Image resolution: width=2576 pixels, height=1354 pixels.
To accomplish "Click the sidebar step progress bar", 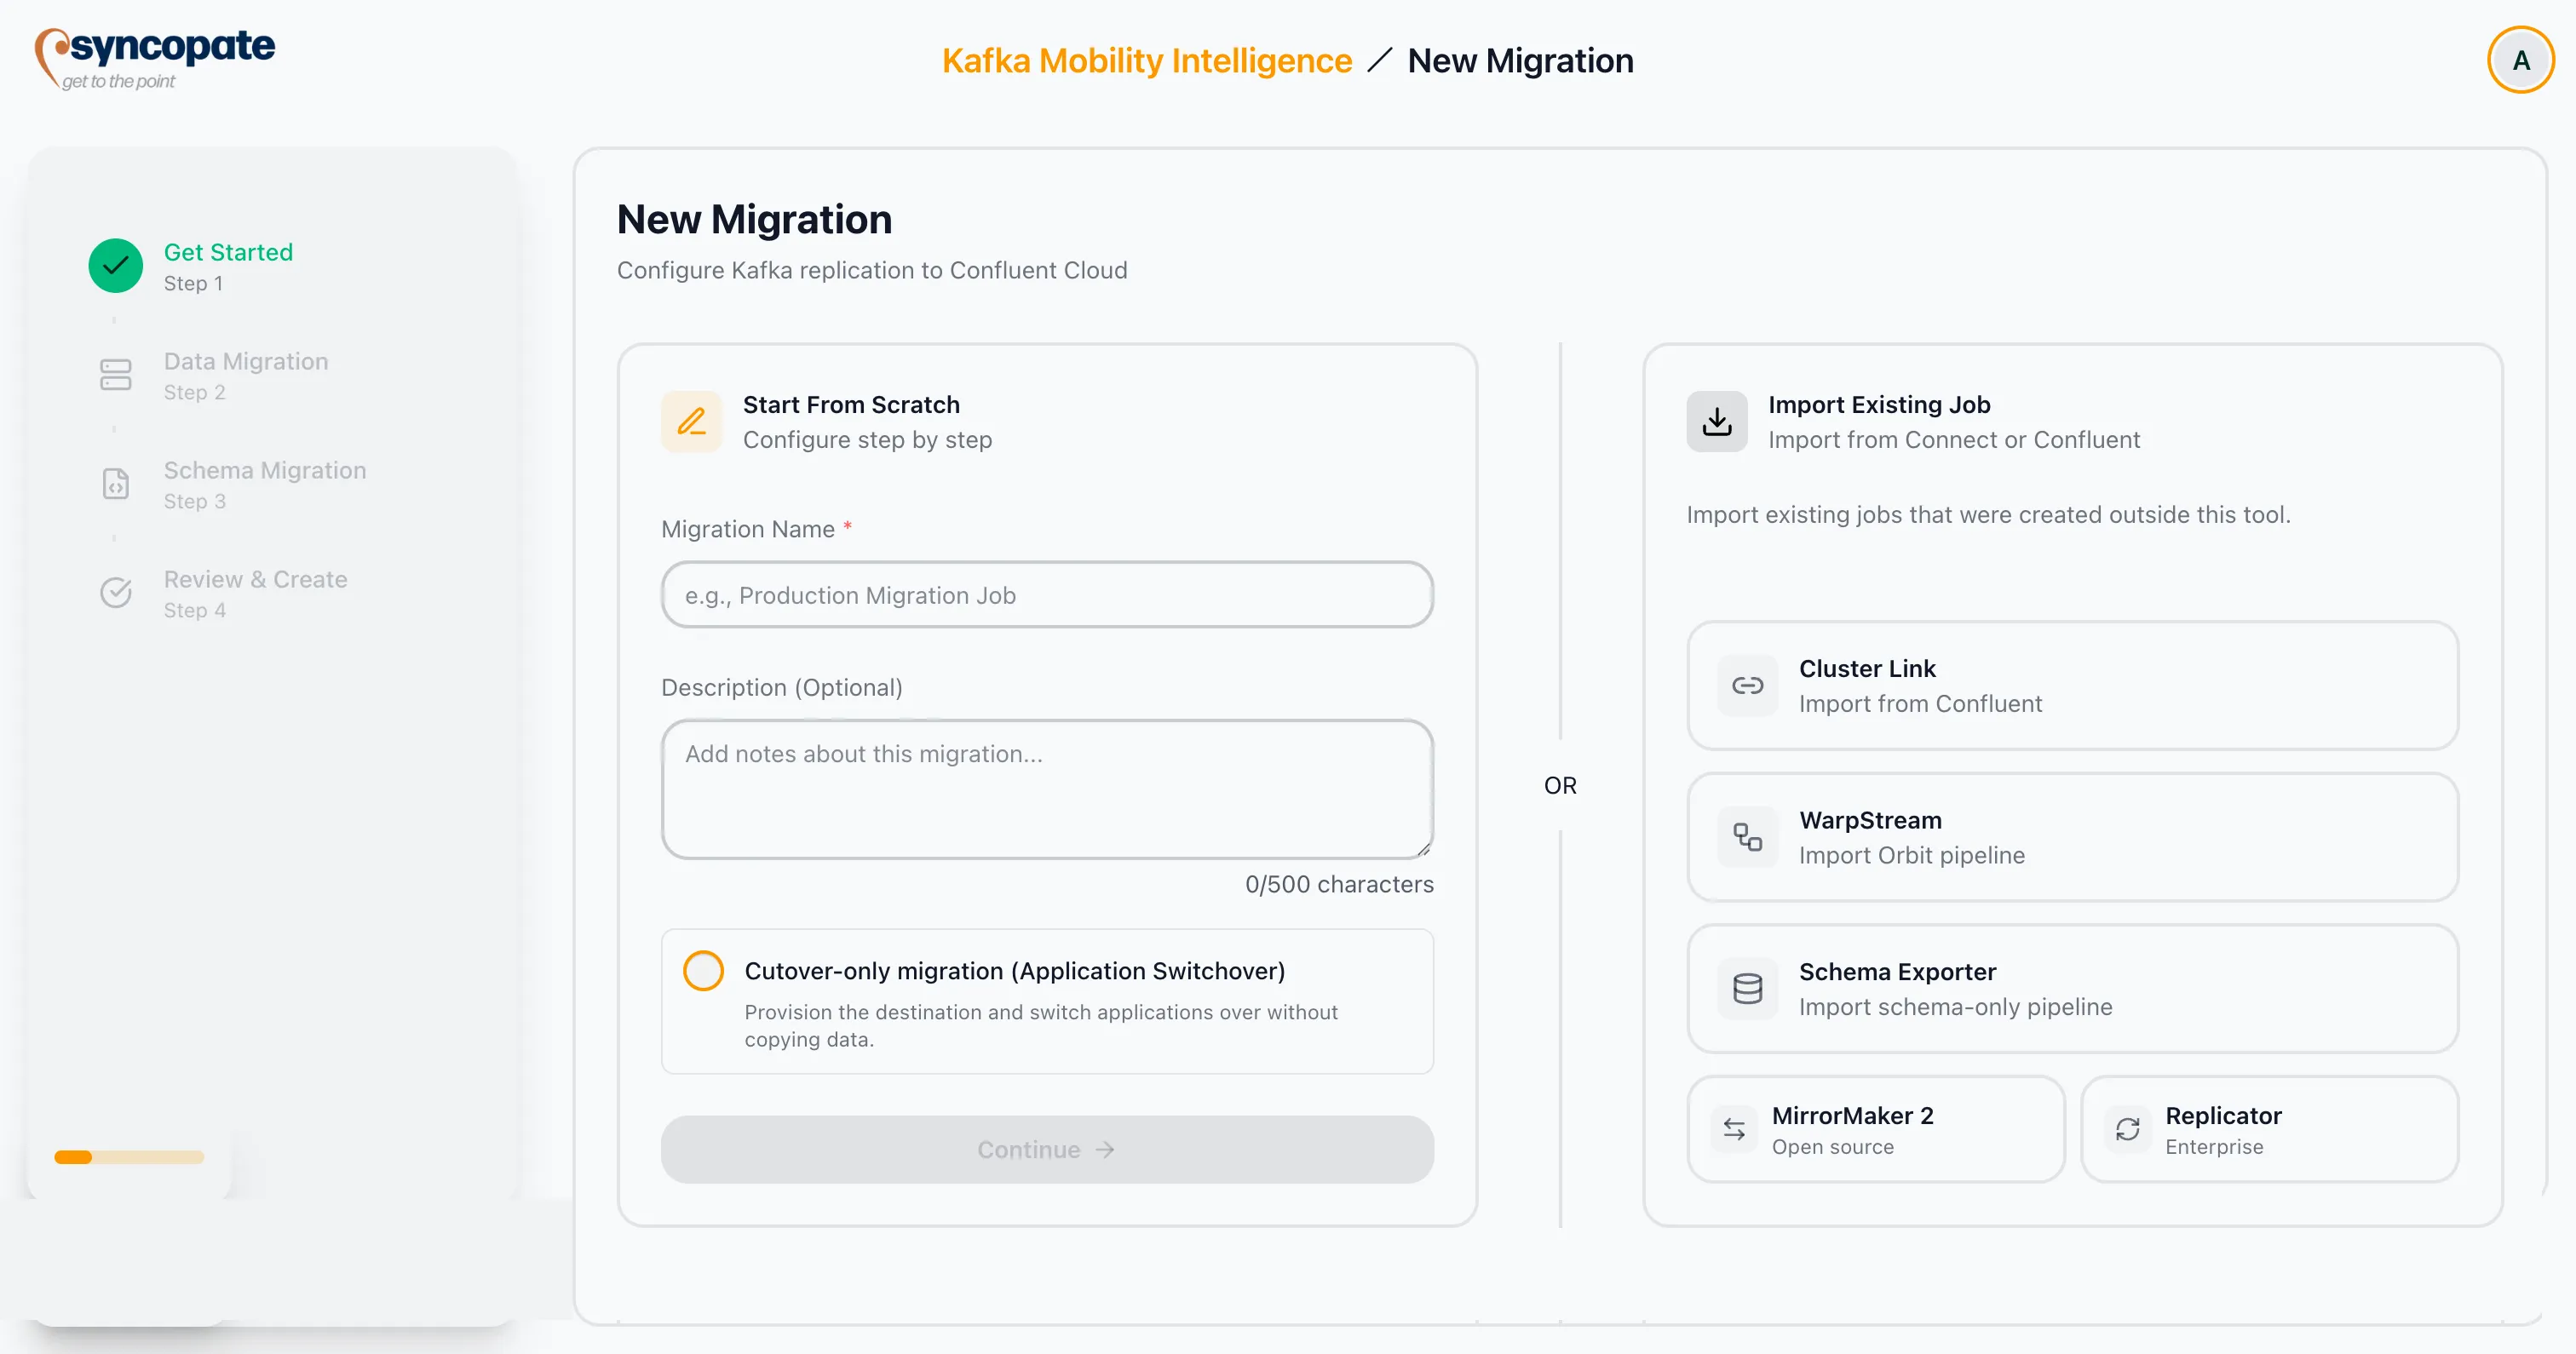I will point(129,1157).
